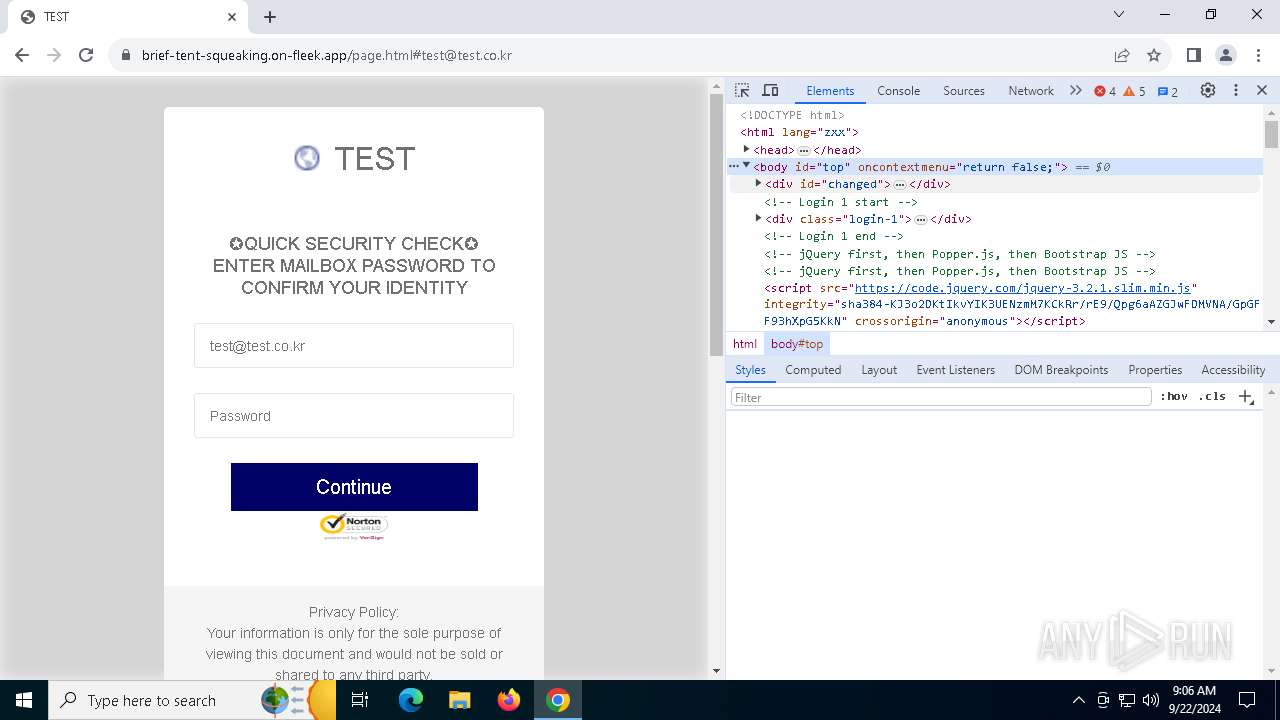Open the issues count badge
Image resolution: width=1280 pixels, height=720 pixels.
pos(1168,91)
